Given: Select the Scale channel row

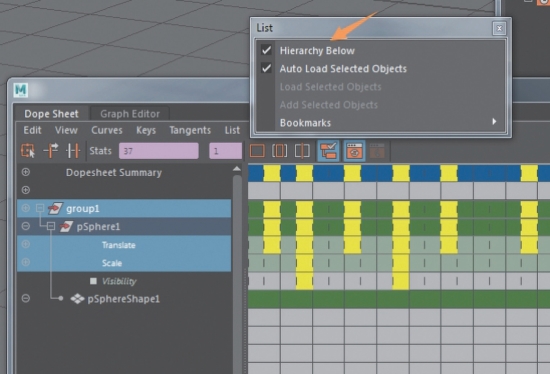Looking at the screenshot, I should click(124, 262).
